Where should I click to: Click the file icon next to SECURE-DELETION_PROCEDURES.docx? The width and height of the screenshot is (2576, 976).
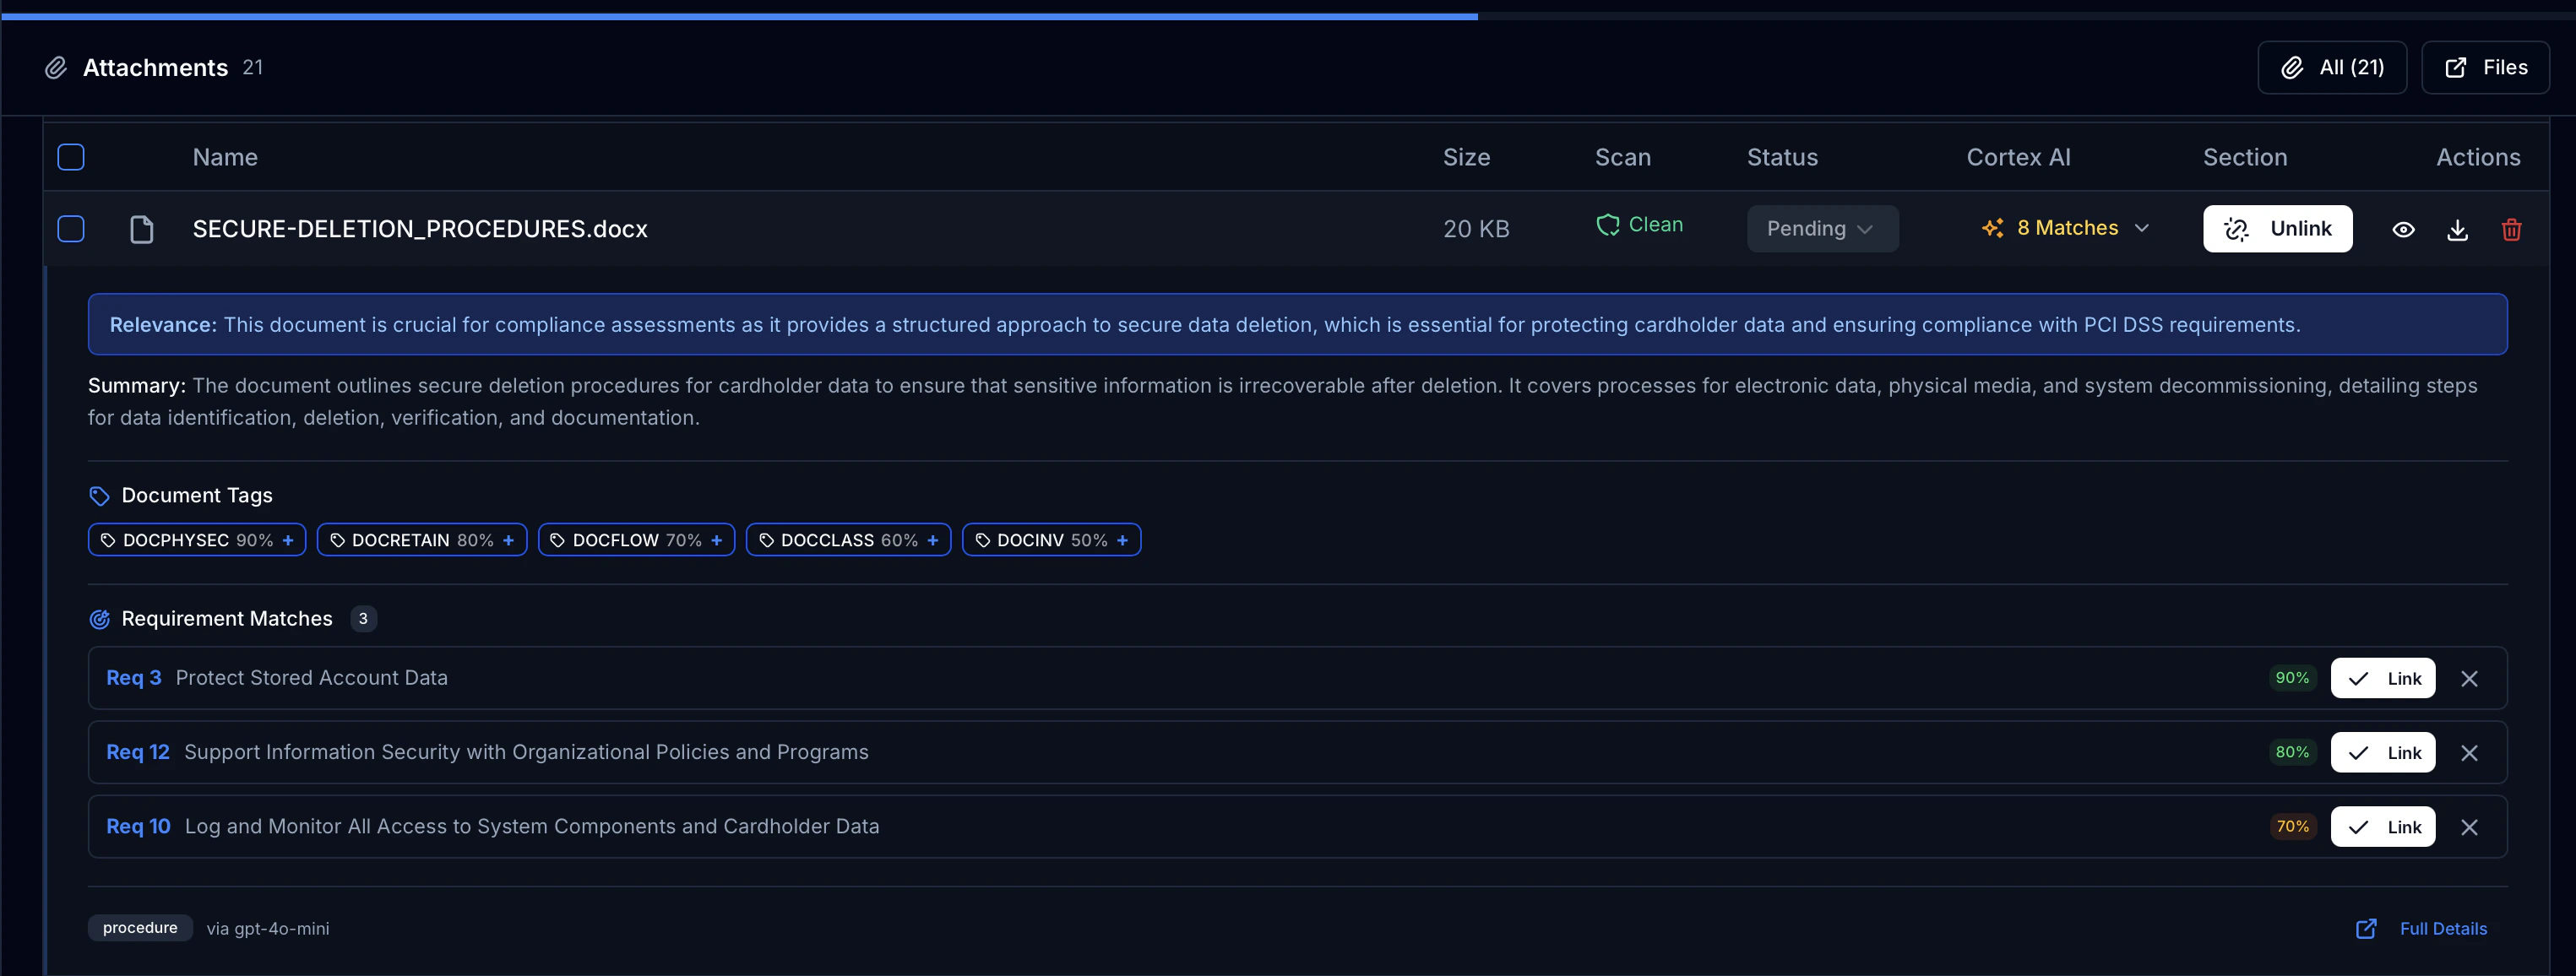point(141,228)
